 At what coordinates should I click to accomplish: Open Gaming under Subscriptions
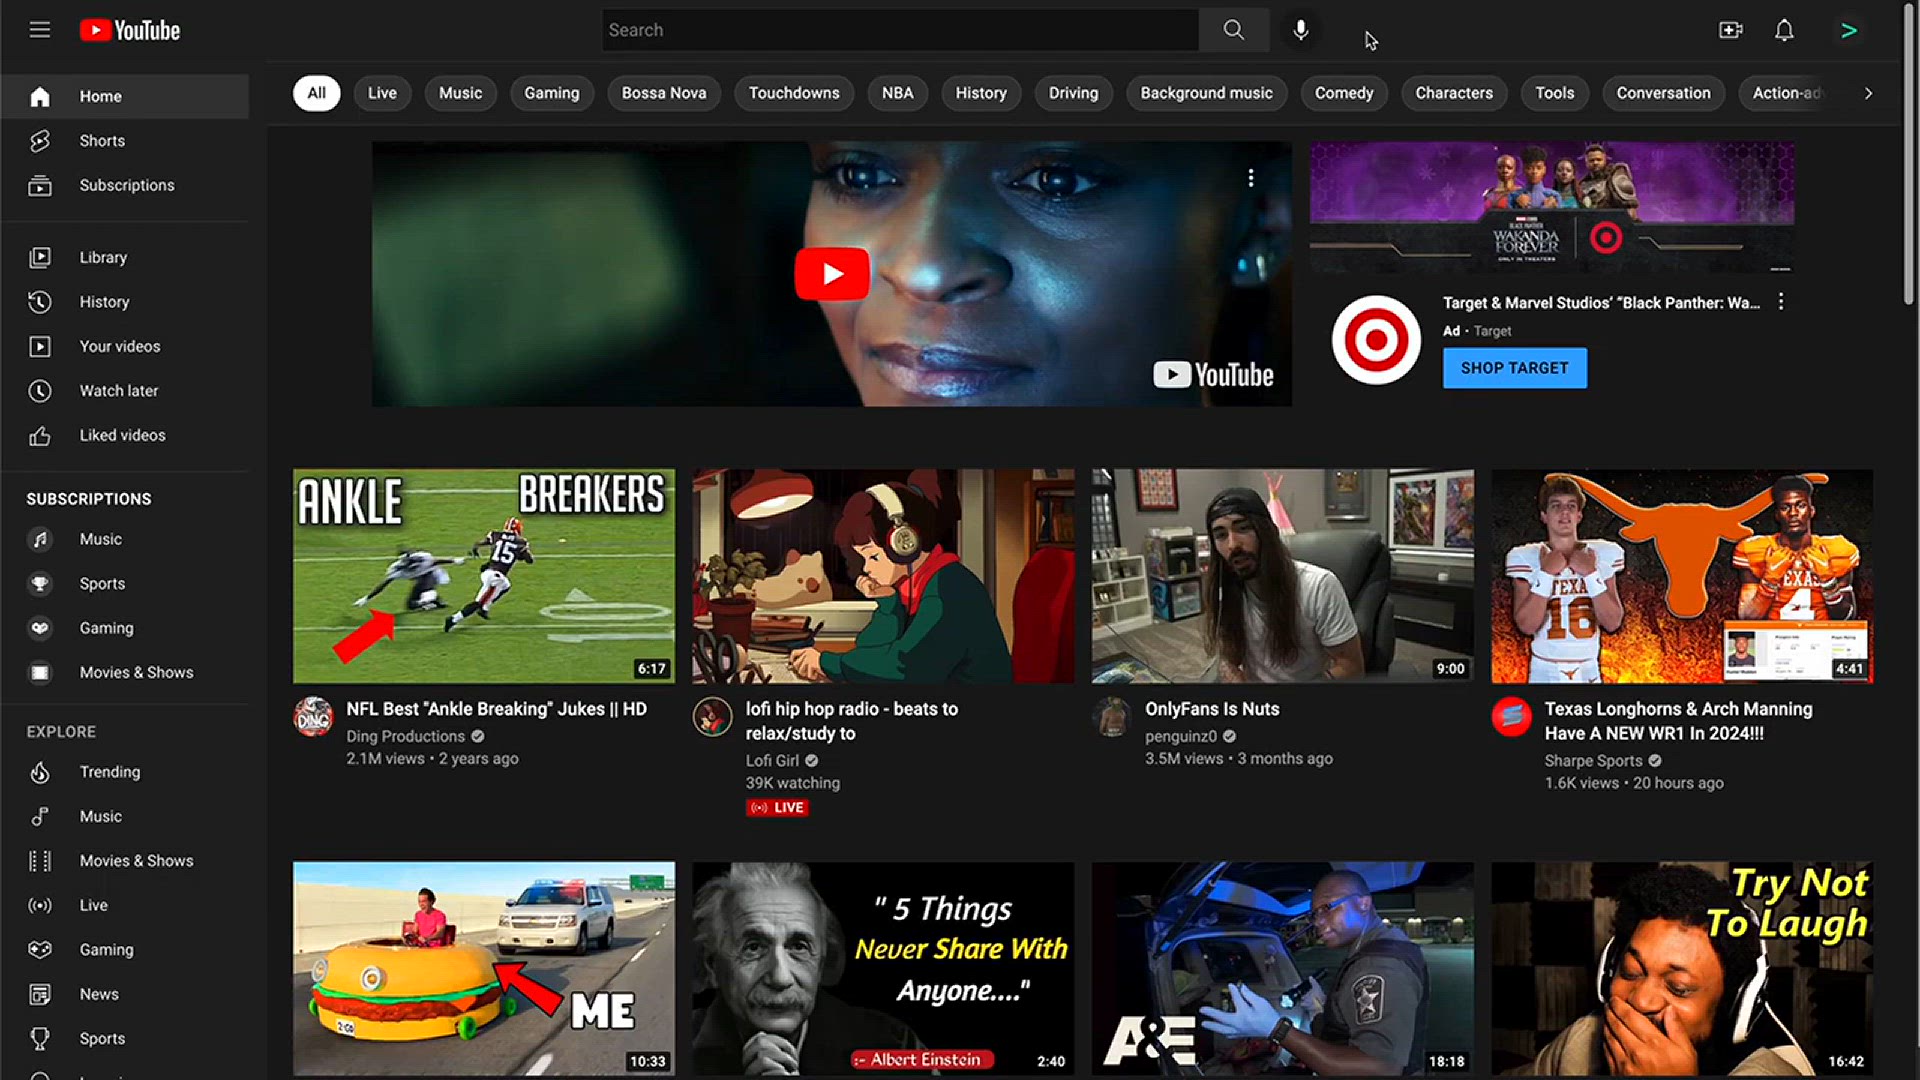[125, 628]
